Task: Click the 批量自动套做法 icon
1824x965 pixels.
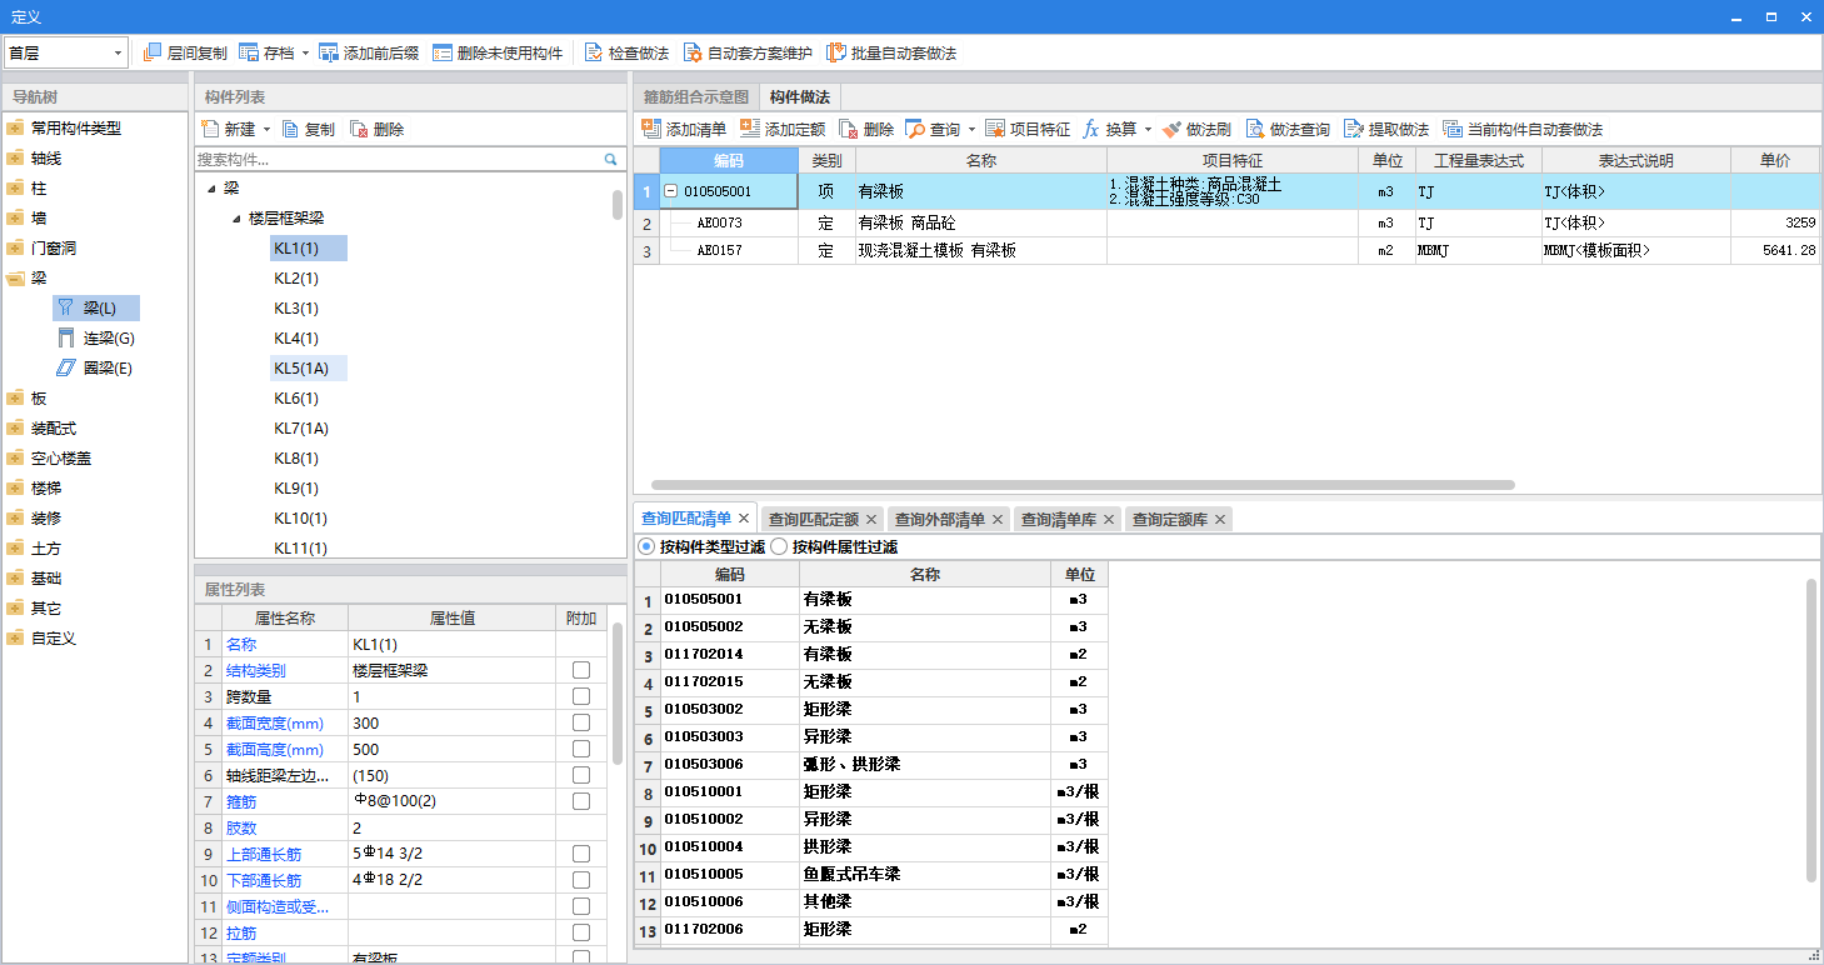Action: click(836, 52)
